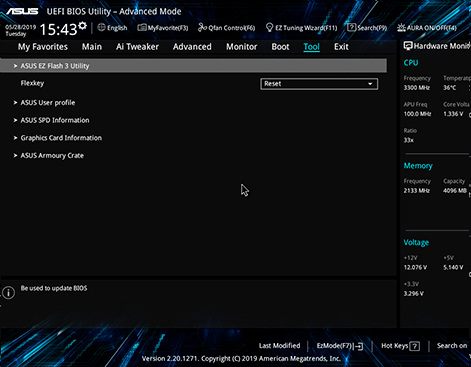Click the 15:43 clock time

pos(58,29)
